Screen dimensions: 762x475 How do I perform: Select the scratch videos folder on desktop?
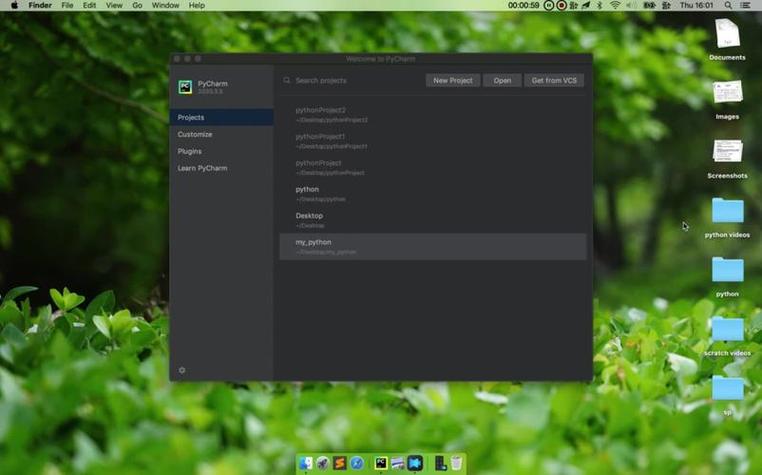(x=727, y=329)
